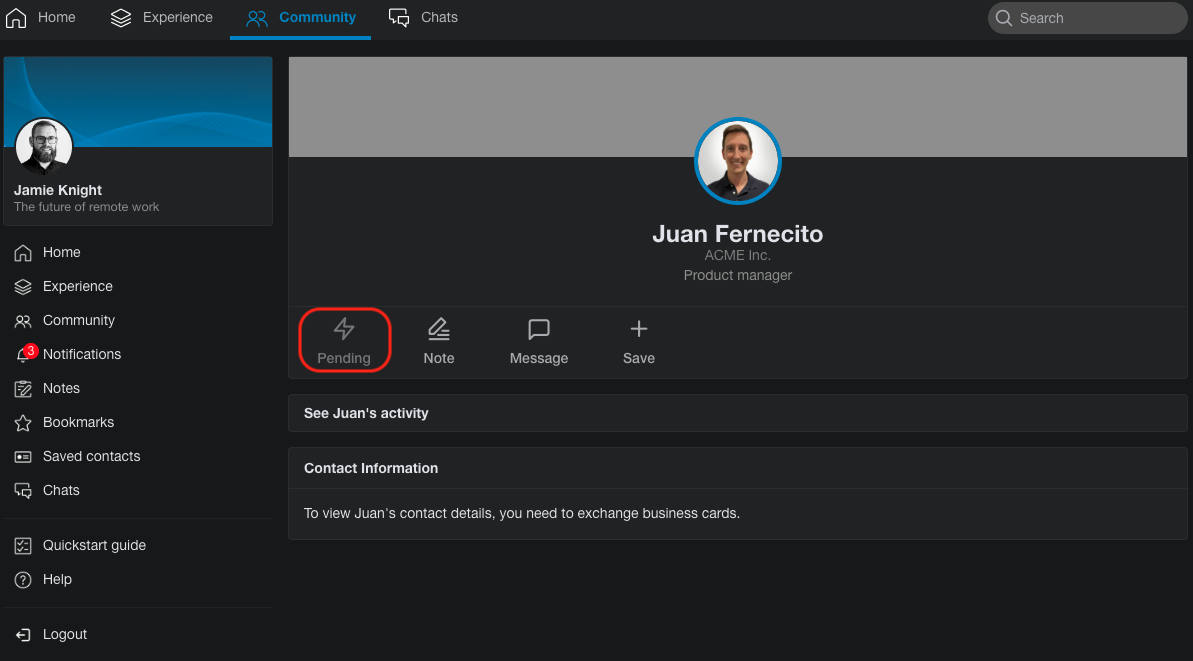Click the Juan Fernecito name heading

point(737,234)
